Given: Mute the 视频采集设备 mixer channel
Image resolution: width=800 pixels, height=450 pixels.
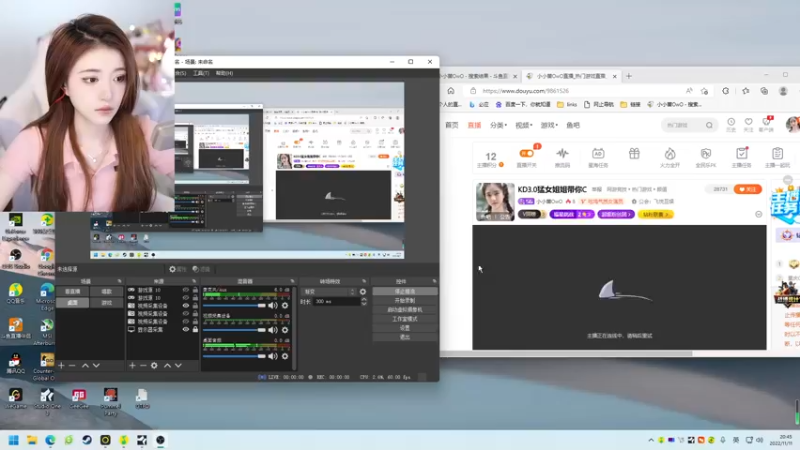Looking at the screenshot, I should click(273, 330).
